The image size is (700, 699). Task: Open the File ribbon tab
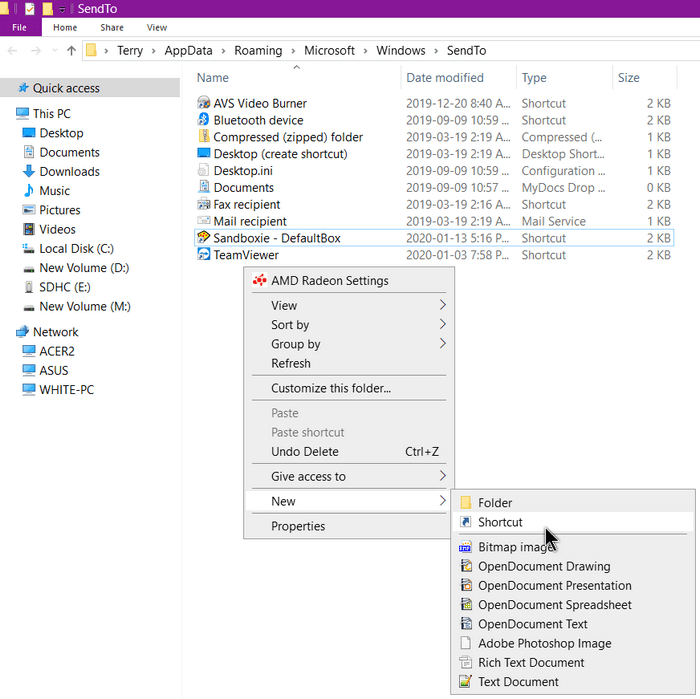(20, 27)
